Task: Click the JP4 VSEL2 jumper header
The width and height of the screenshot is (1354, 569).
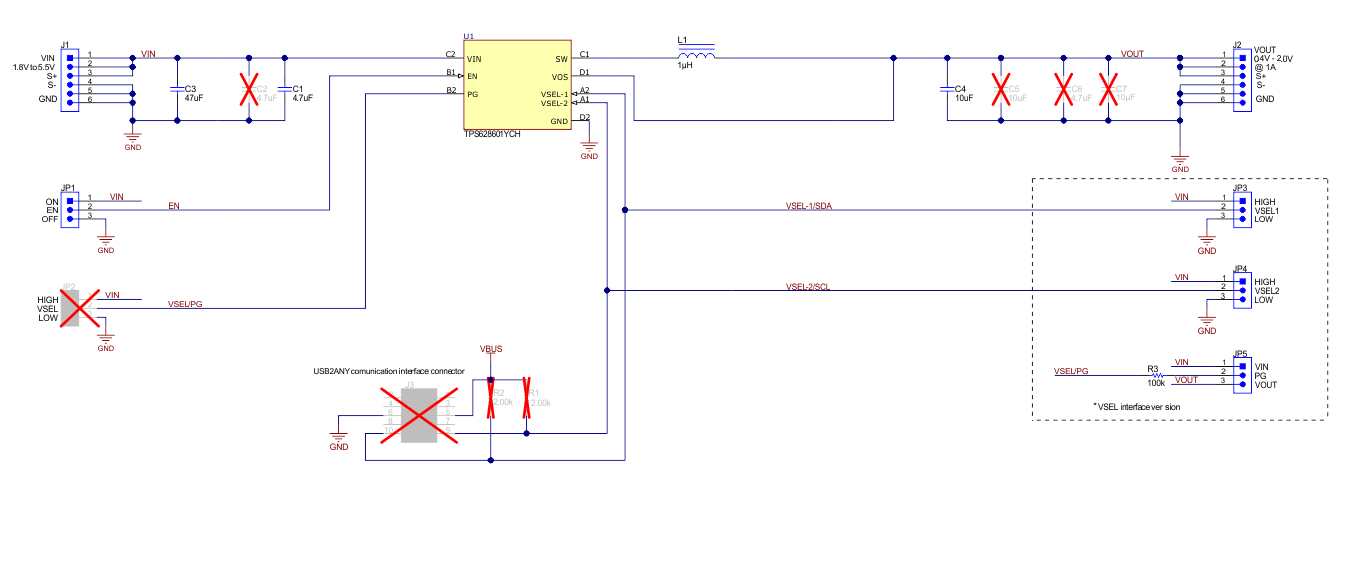Action: (1241, 291)
